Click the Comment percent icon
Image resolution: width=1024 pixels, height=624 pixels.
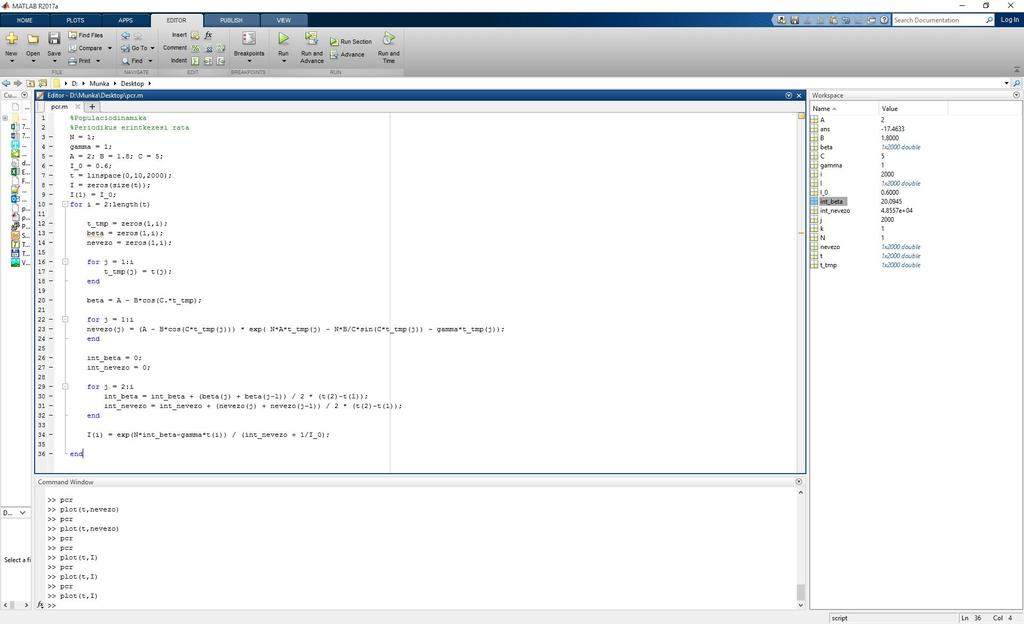coord(195,48)
